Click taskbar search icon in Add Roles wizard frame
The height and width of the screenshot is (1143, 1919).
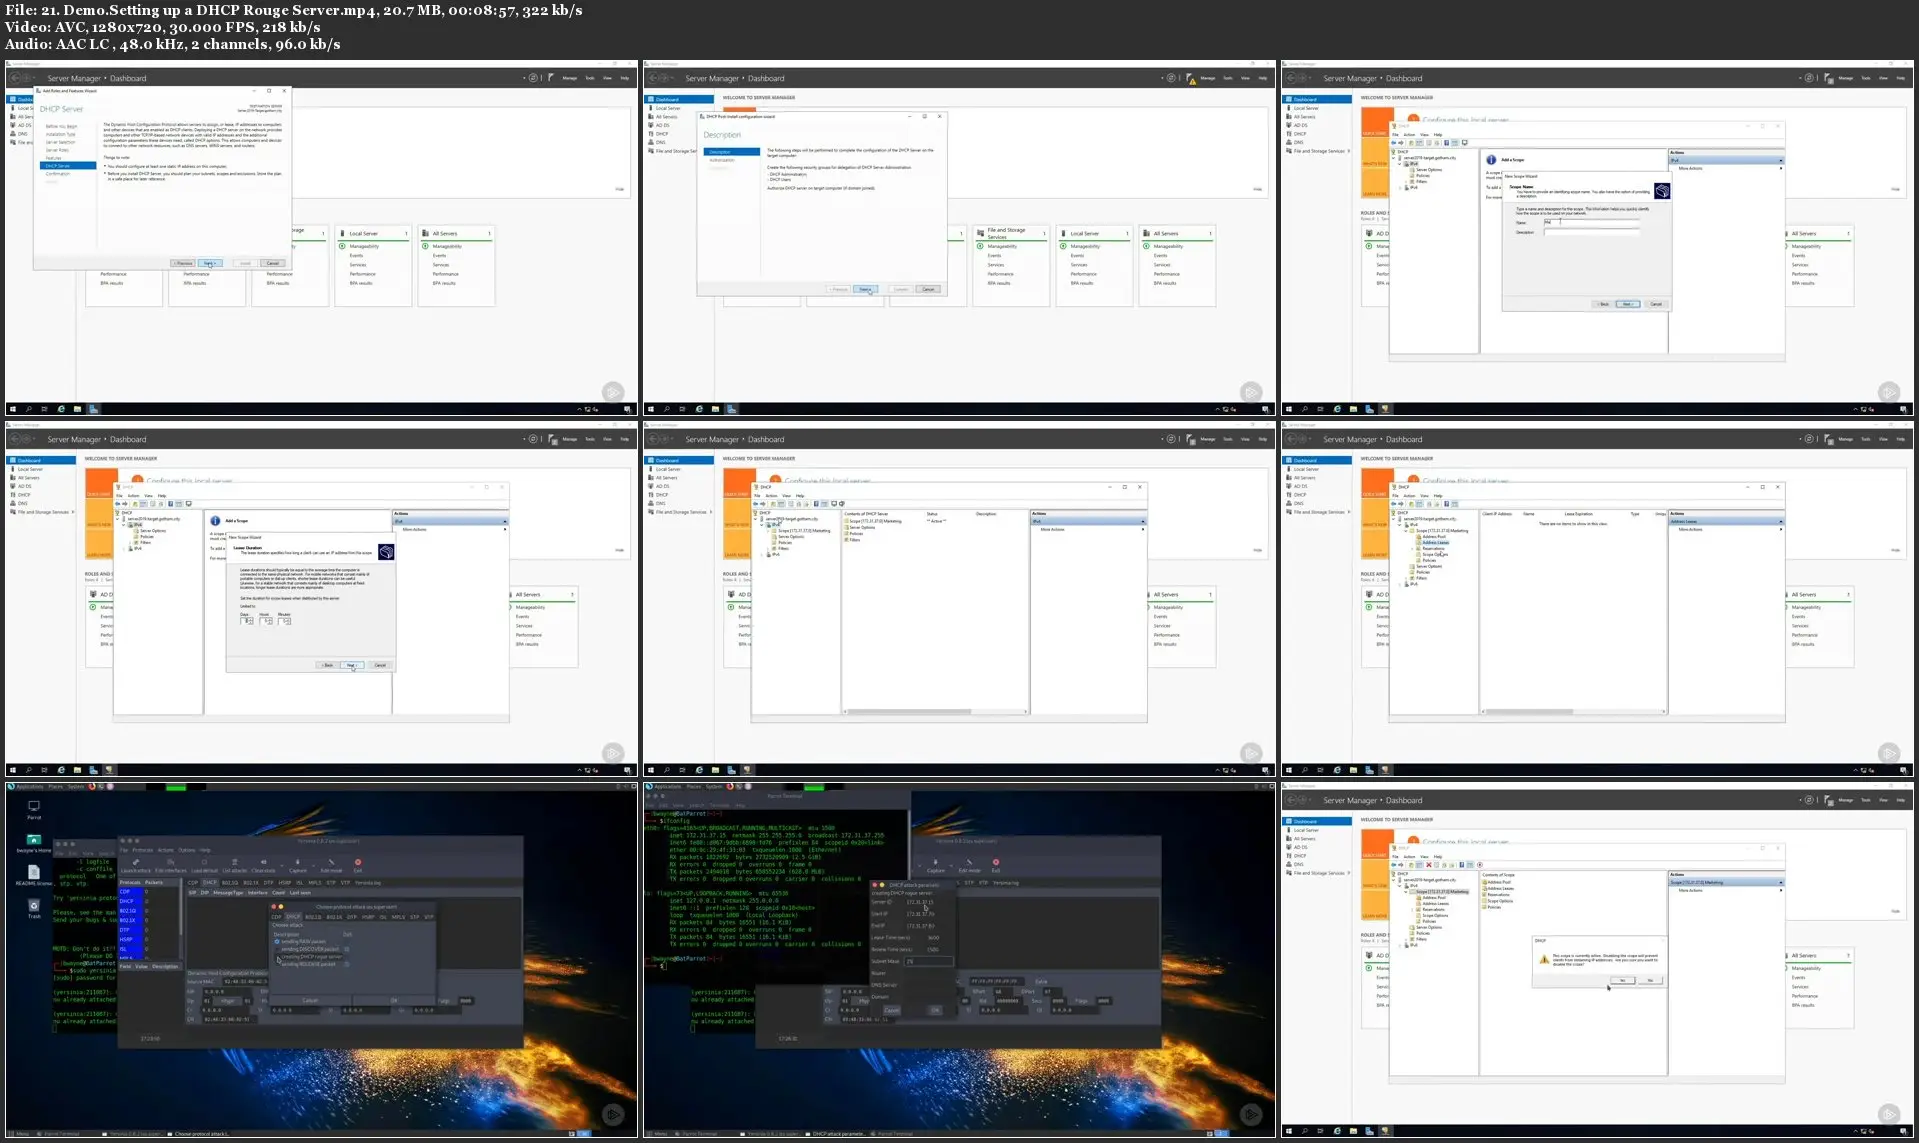point(29,409)
